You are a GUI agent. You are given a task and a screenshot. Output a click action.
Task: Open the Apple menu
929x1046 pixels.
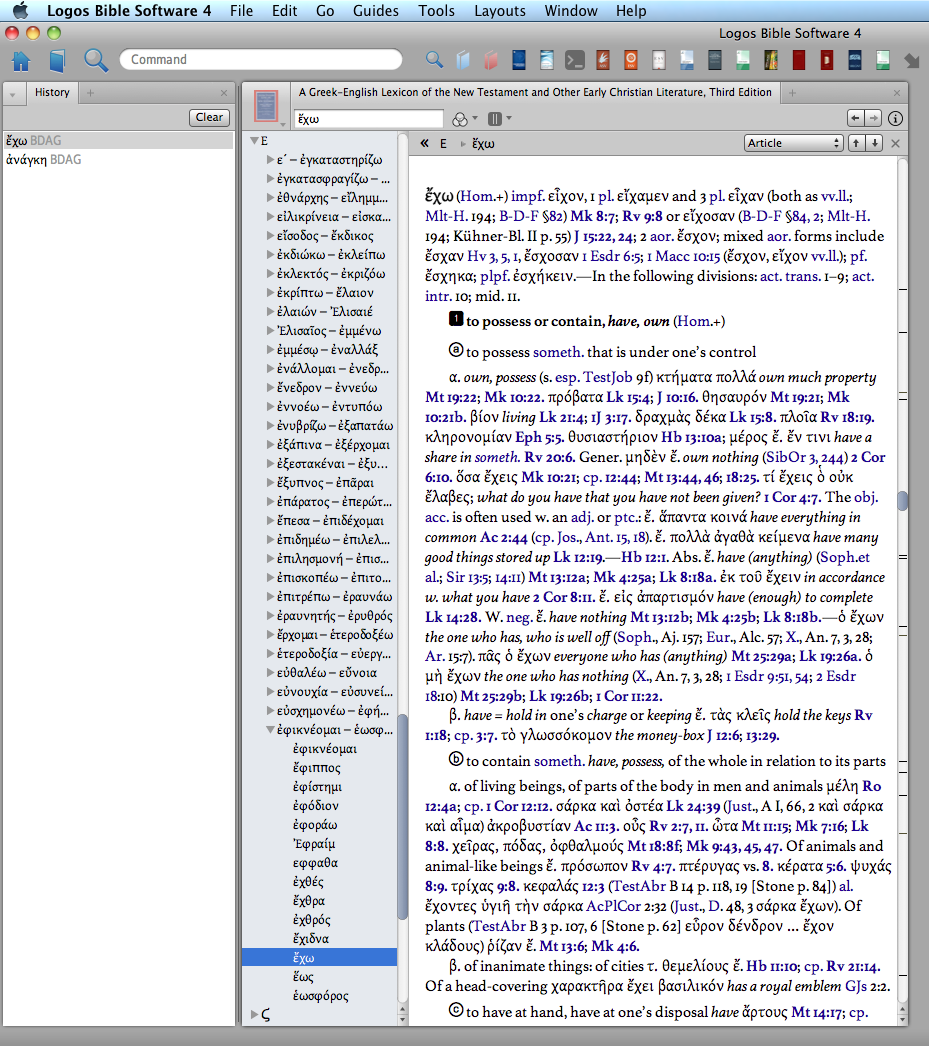coord(21,11)
